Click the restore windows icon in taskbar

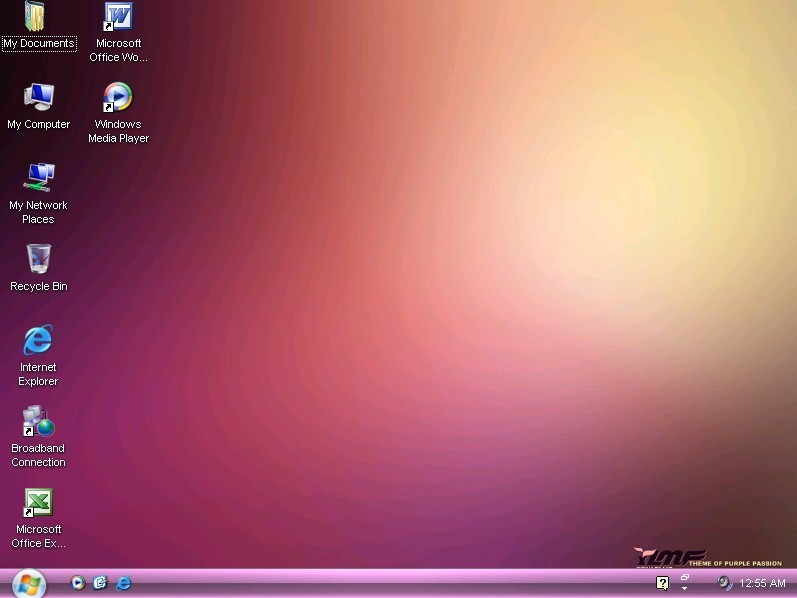click(685, 577)
